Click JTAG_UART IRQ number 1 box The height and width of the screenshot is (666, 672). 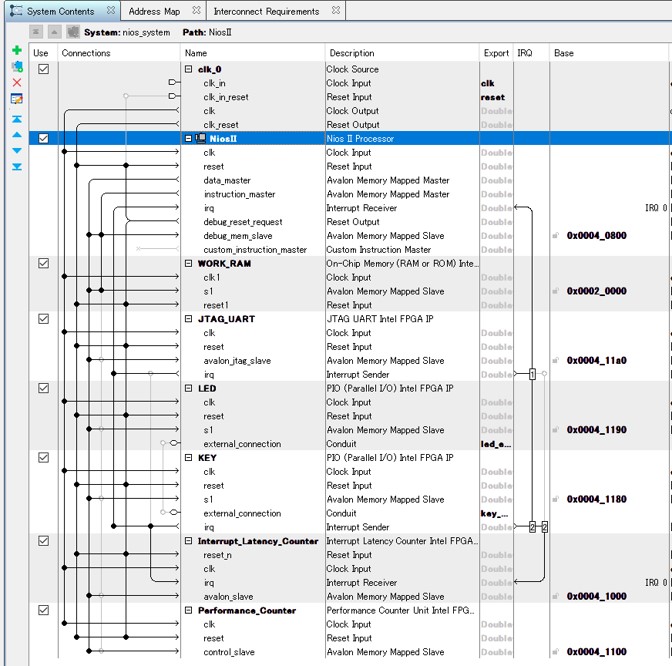coord(532,374)
